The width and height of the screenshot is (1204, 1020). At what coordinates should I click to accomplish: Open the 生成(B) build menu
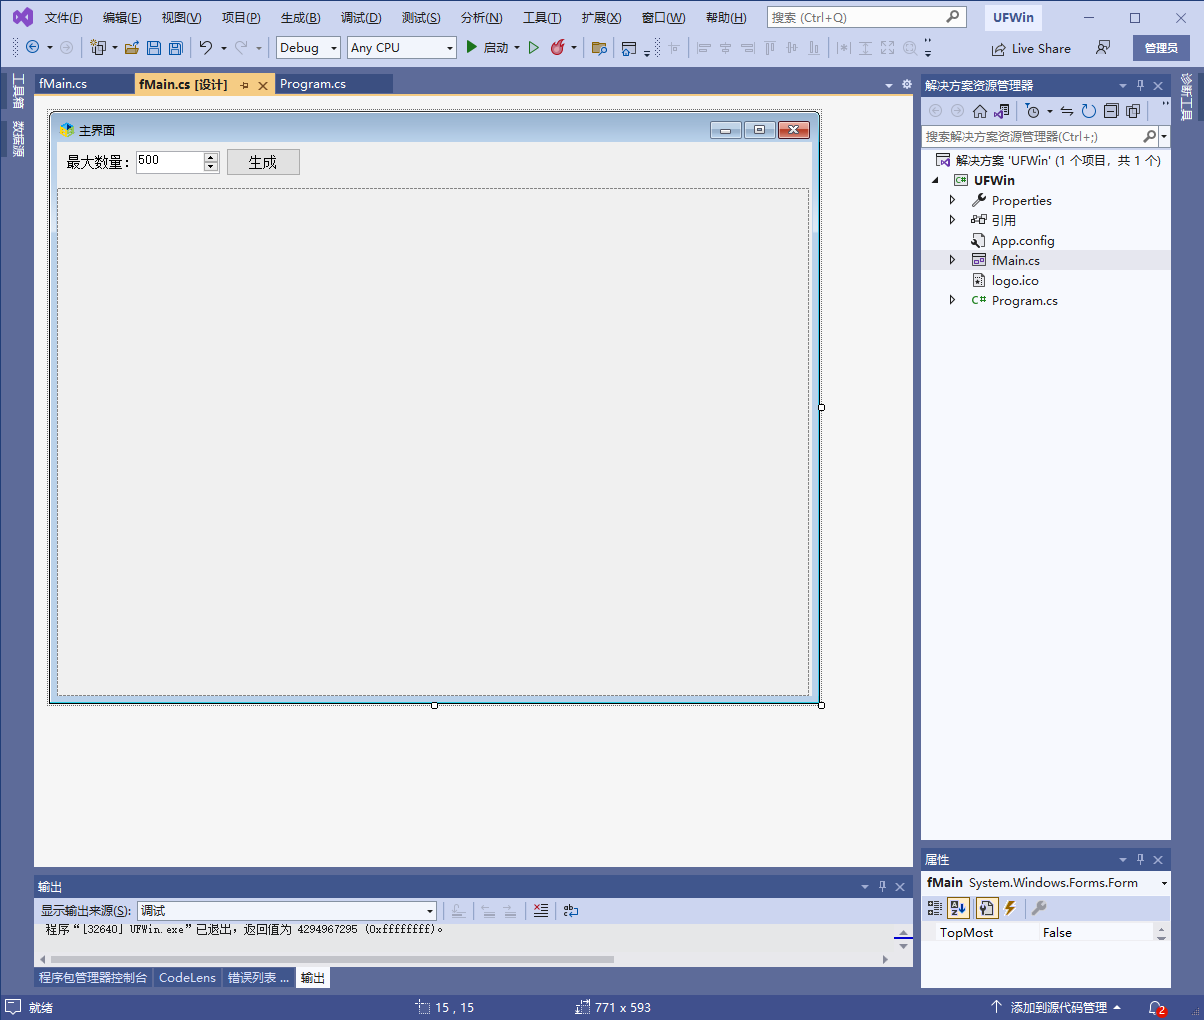click(300, 18)
